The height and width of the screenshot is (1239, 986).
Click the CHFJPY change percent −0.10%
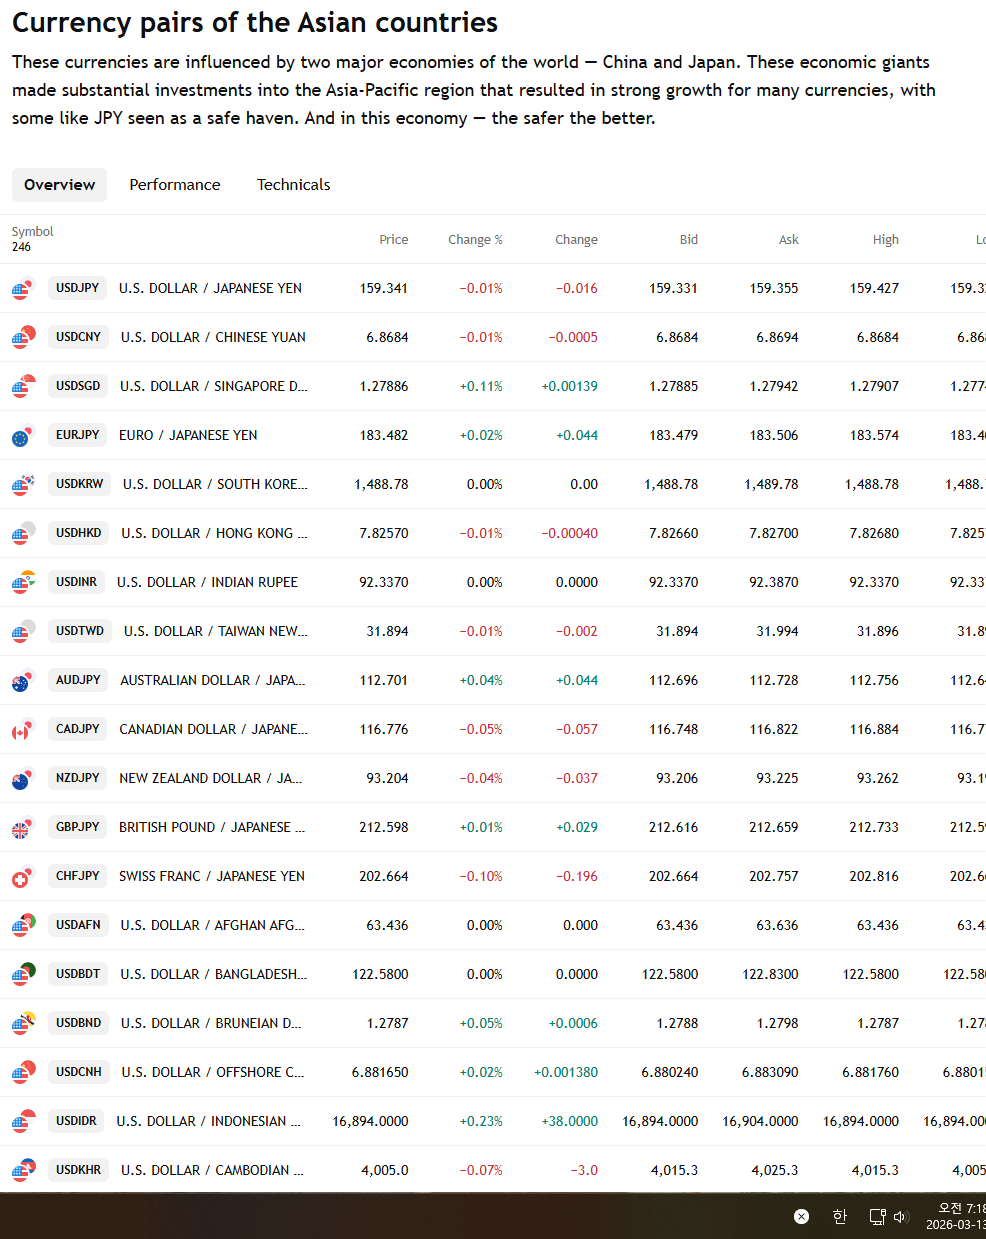pyautogui.click(x=481, y=876)
